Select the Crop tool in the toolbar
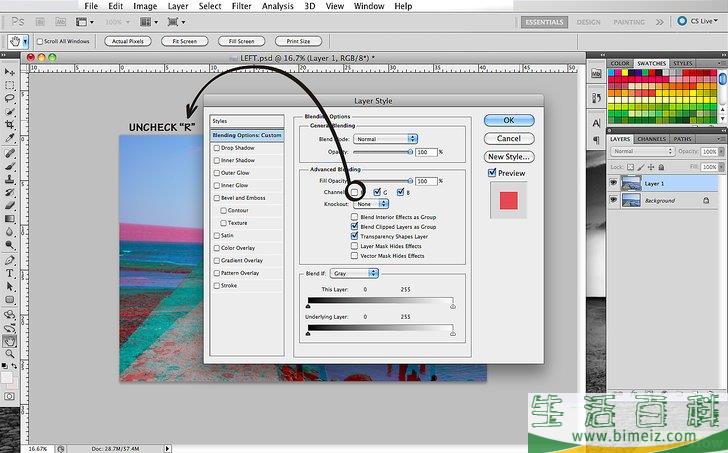The width and height of the screenshot is (728, 453). (10, 124)
